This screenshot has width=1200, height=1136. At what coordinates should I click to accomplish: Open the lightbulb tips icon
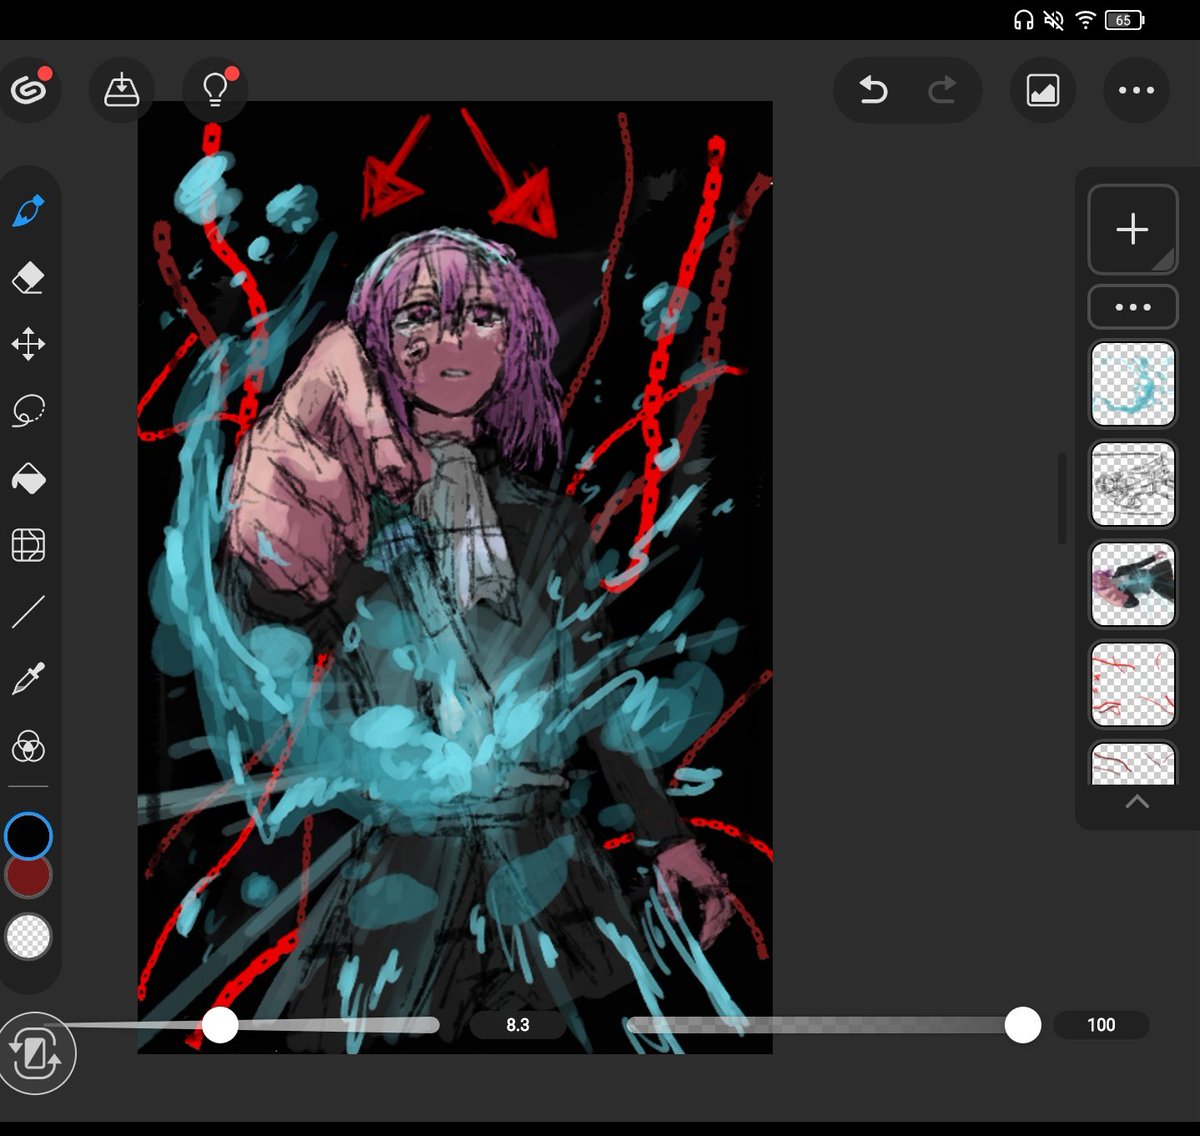[216, 90]
